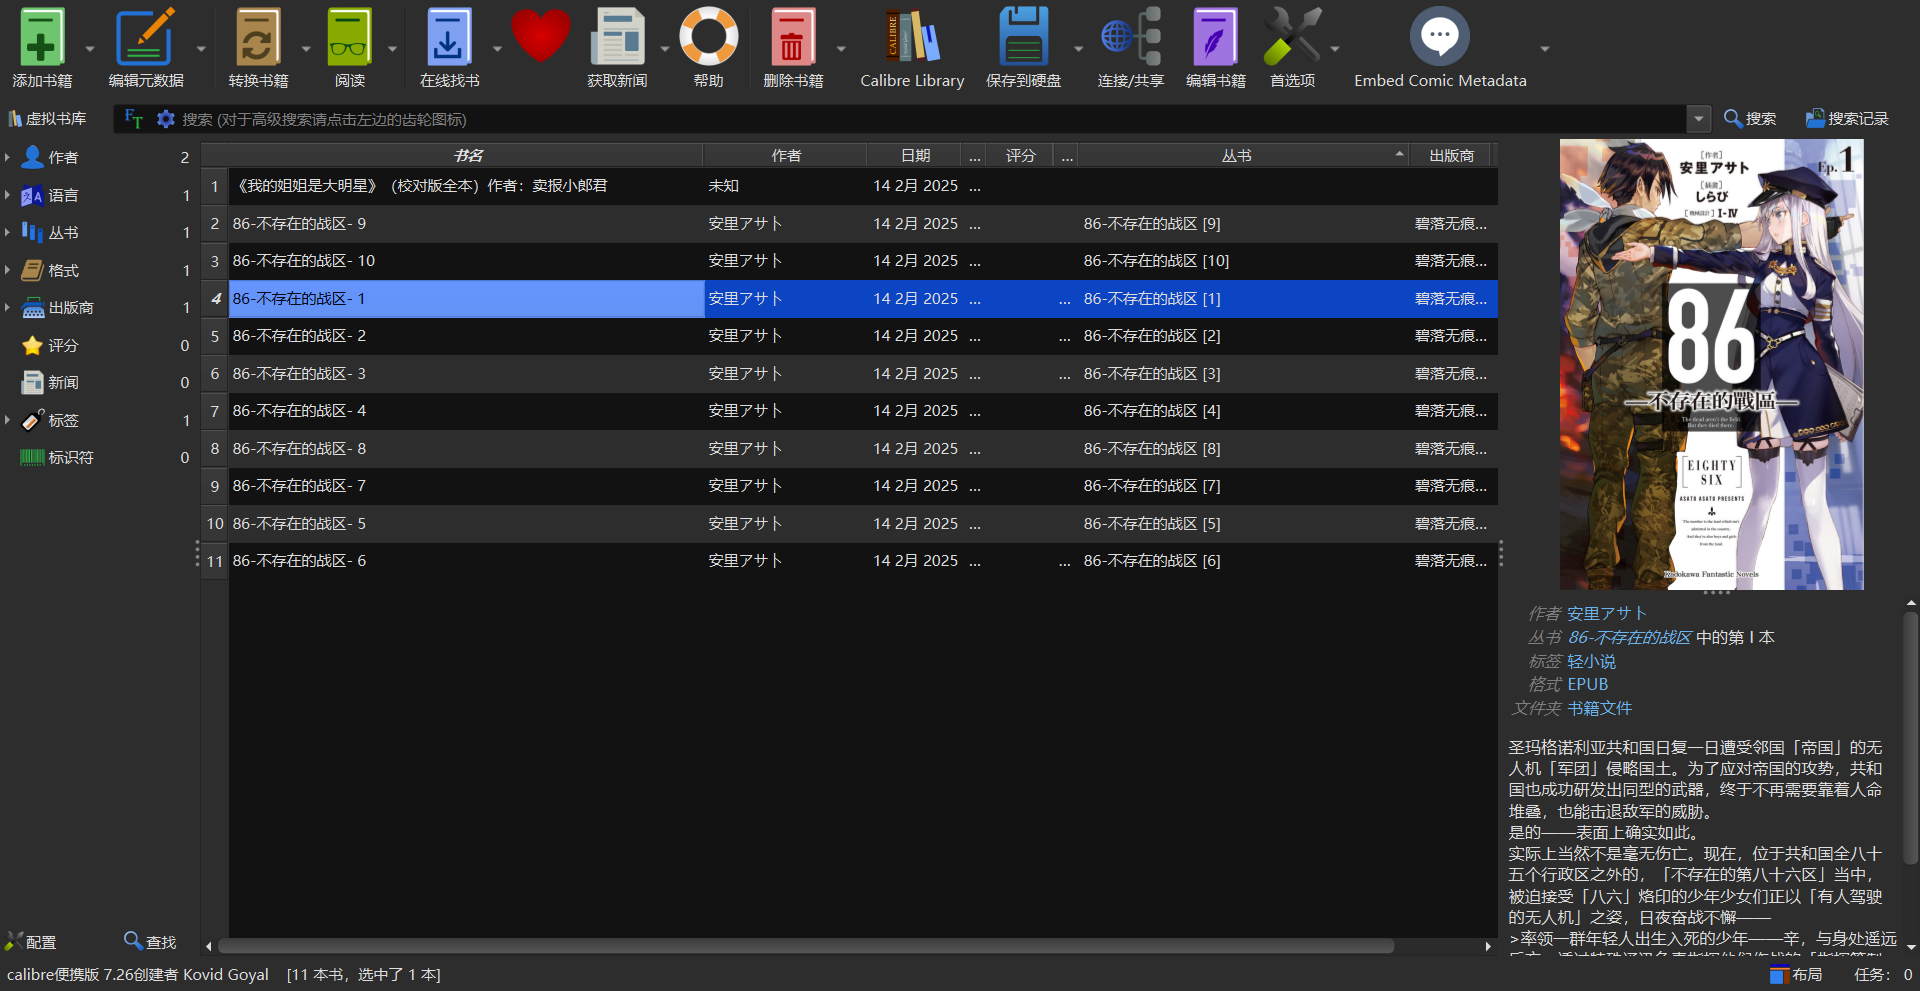Click 86-不存在的战区 series link in details

1629,637
